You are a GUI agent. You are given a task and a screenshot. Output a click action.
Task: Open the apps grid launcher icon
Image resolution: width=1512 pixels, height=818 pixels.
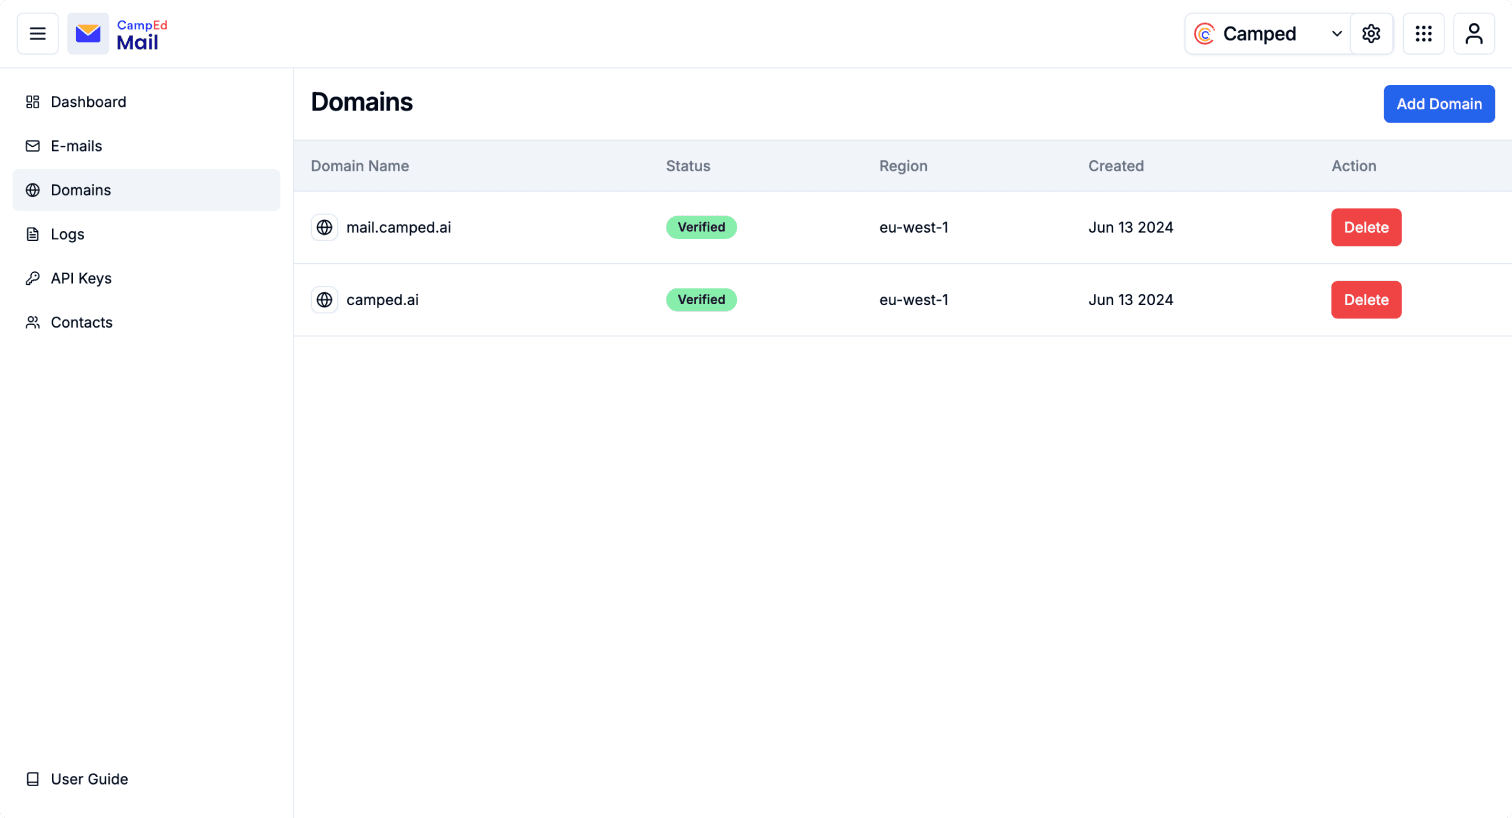[x=1424, y=34]
